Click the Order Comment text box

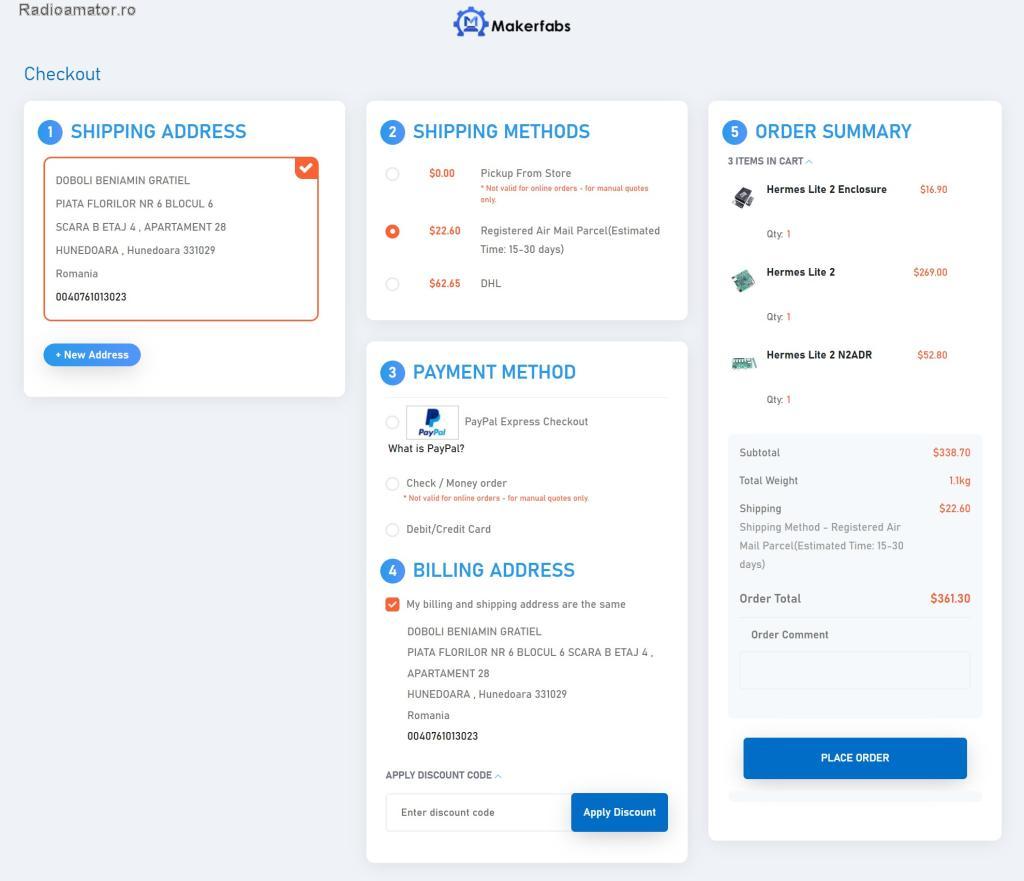pos(855,670)
